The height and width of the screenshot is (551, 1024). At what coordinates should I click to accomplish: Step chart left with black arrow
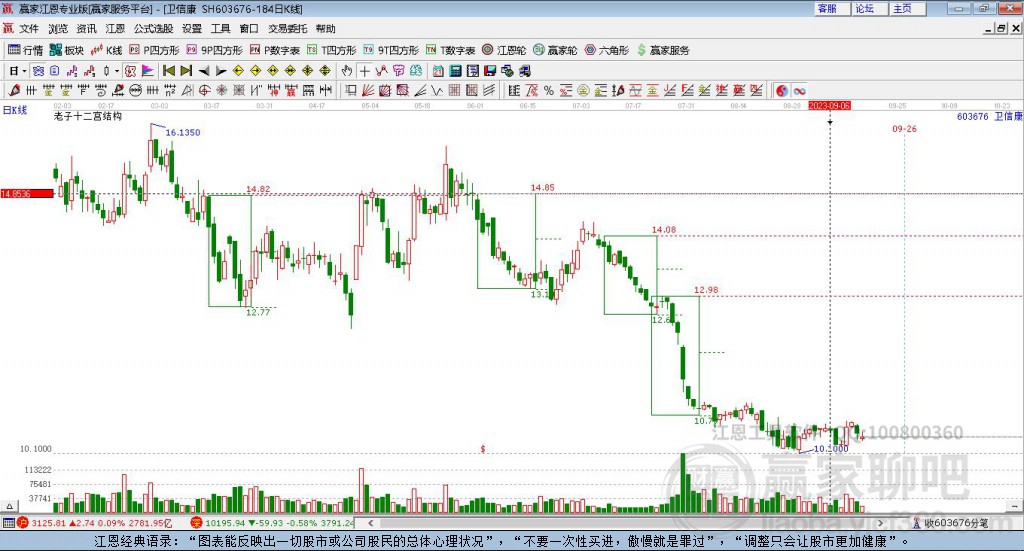coord(204,71)
